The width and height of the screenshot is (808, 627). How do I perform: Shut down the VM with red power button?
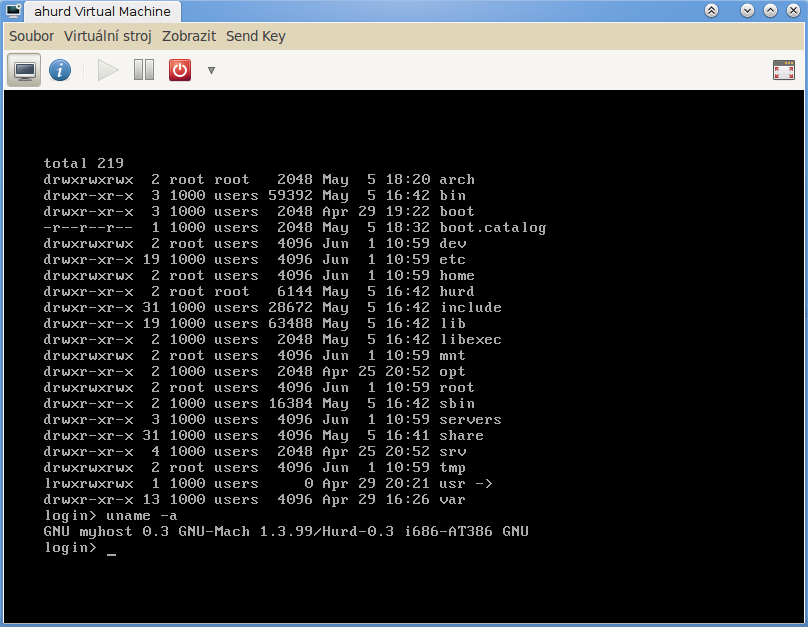point(180,70)
